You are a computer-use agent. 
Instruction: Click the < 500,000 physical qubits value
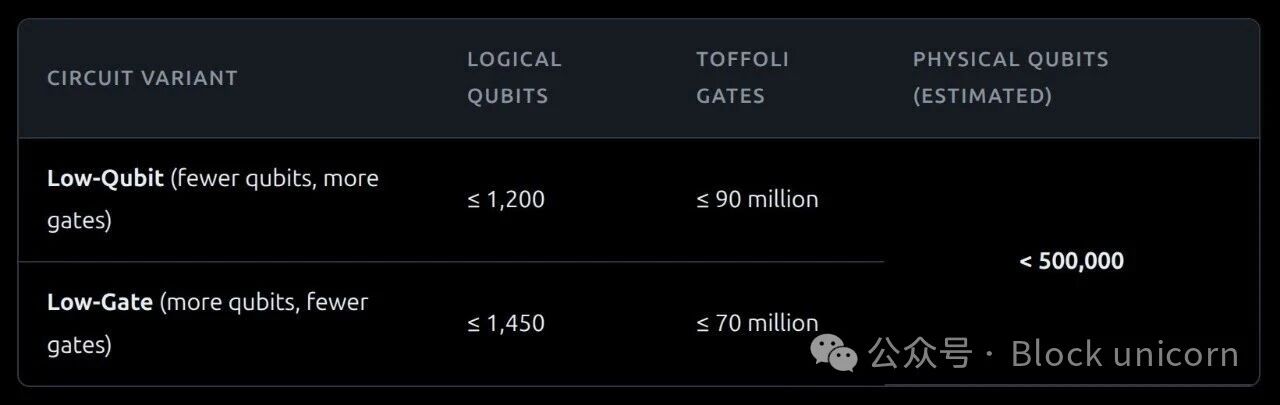tap(1071, 261)
